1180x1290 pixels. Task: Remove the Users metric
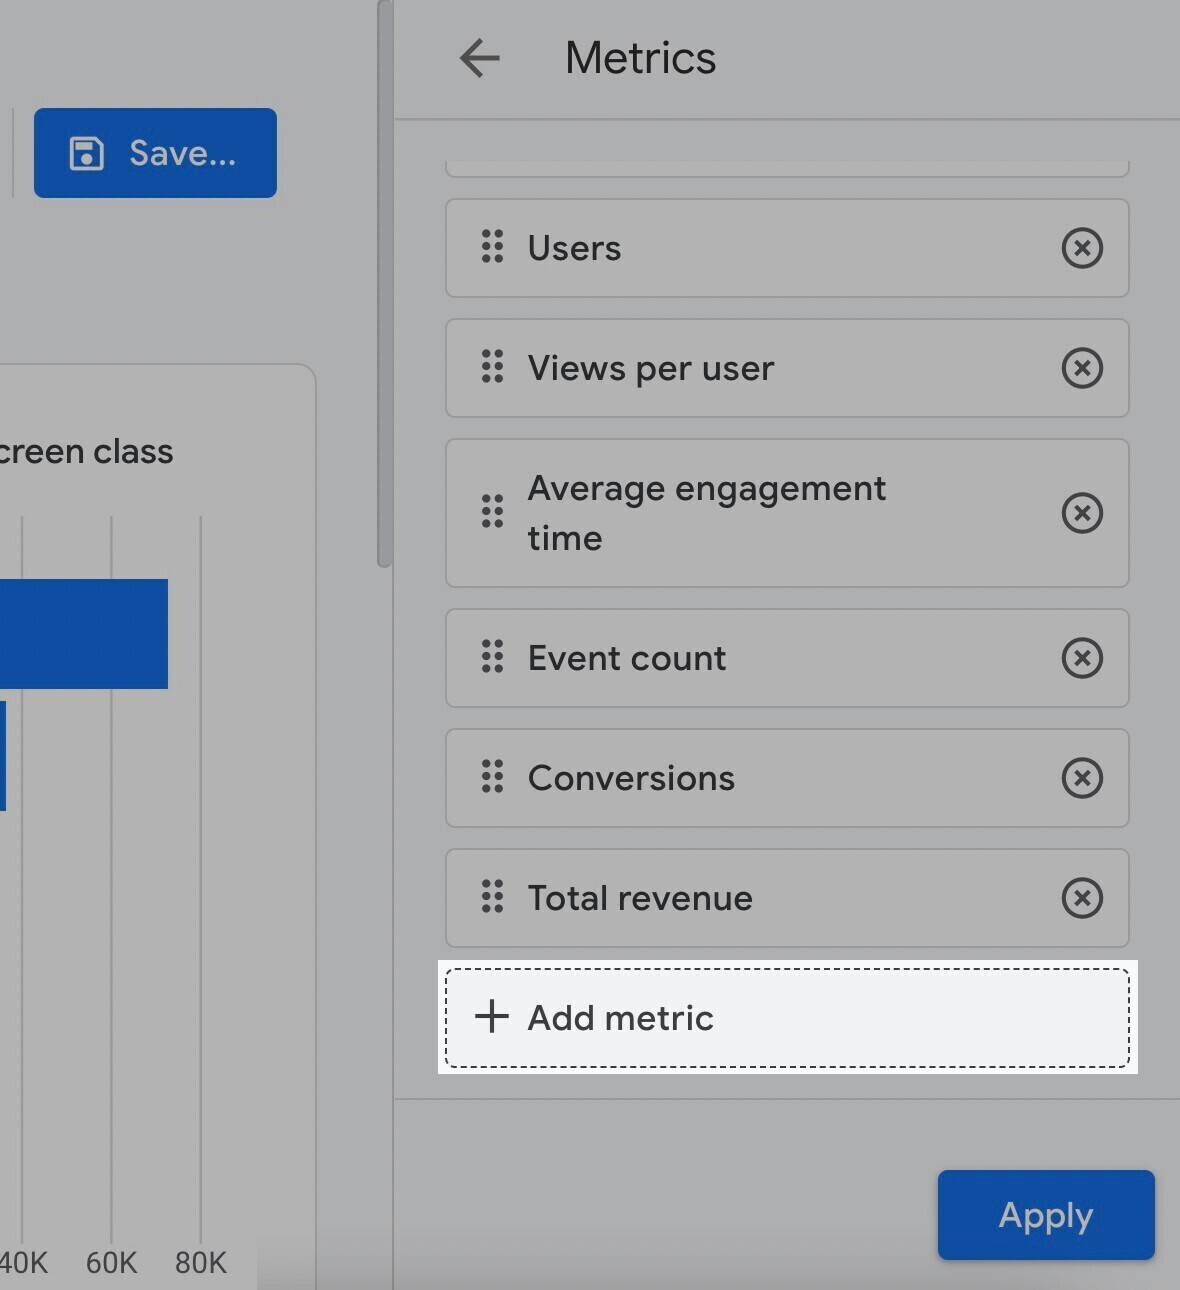click(x=1082, y=248)
